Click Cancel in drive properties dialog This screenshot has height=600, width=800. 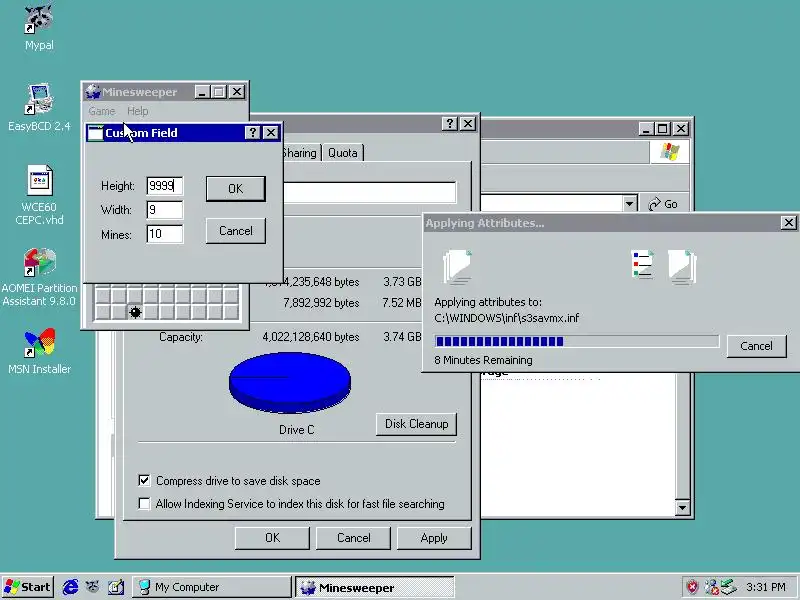[354, 538]
